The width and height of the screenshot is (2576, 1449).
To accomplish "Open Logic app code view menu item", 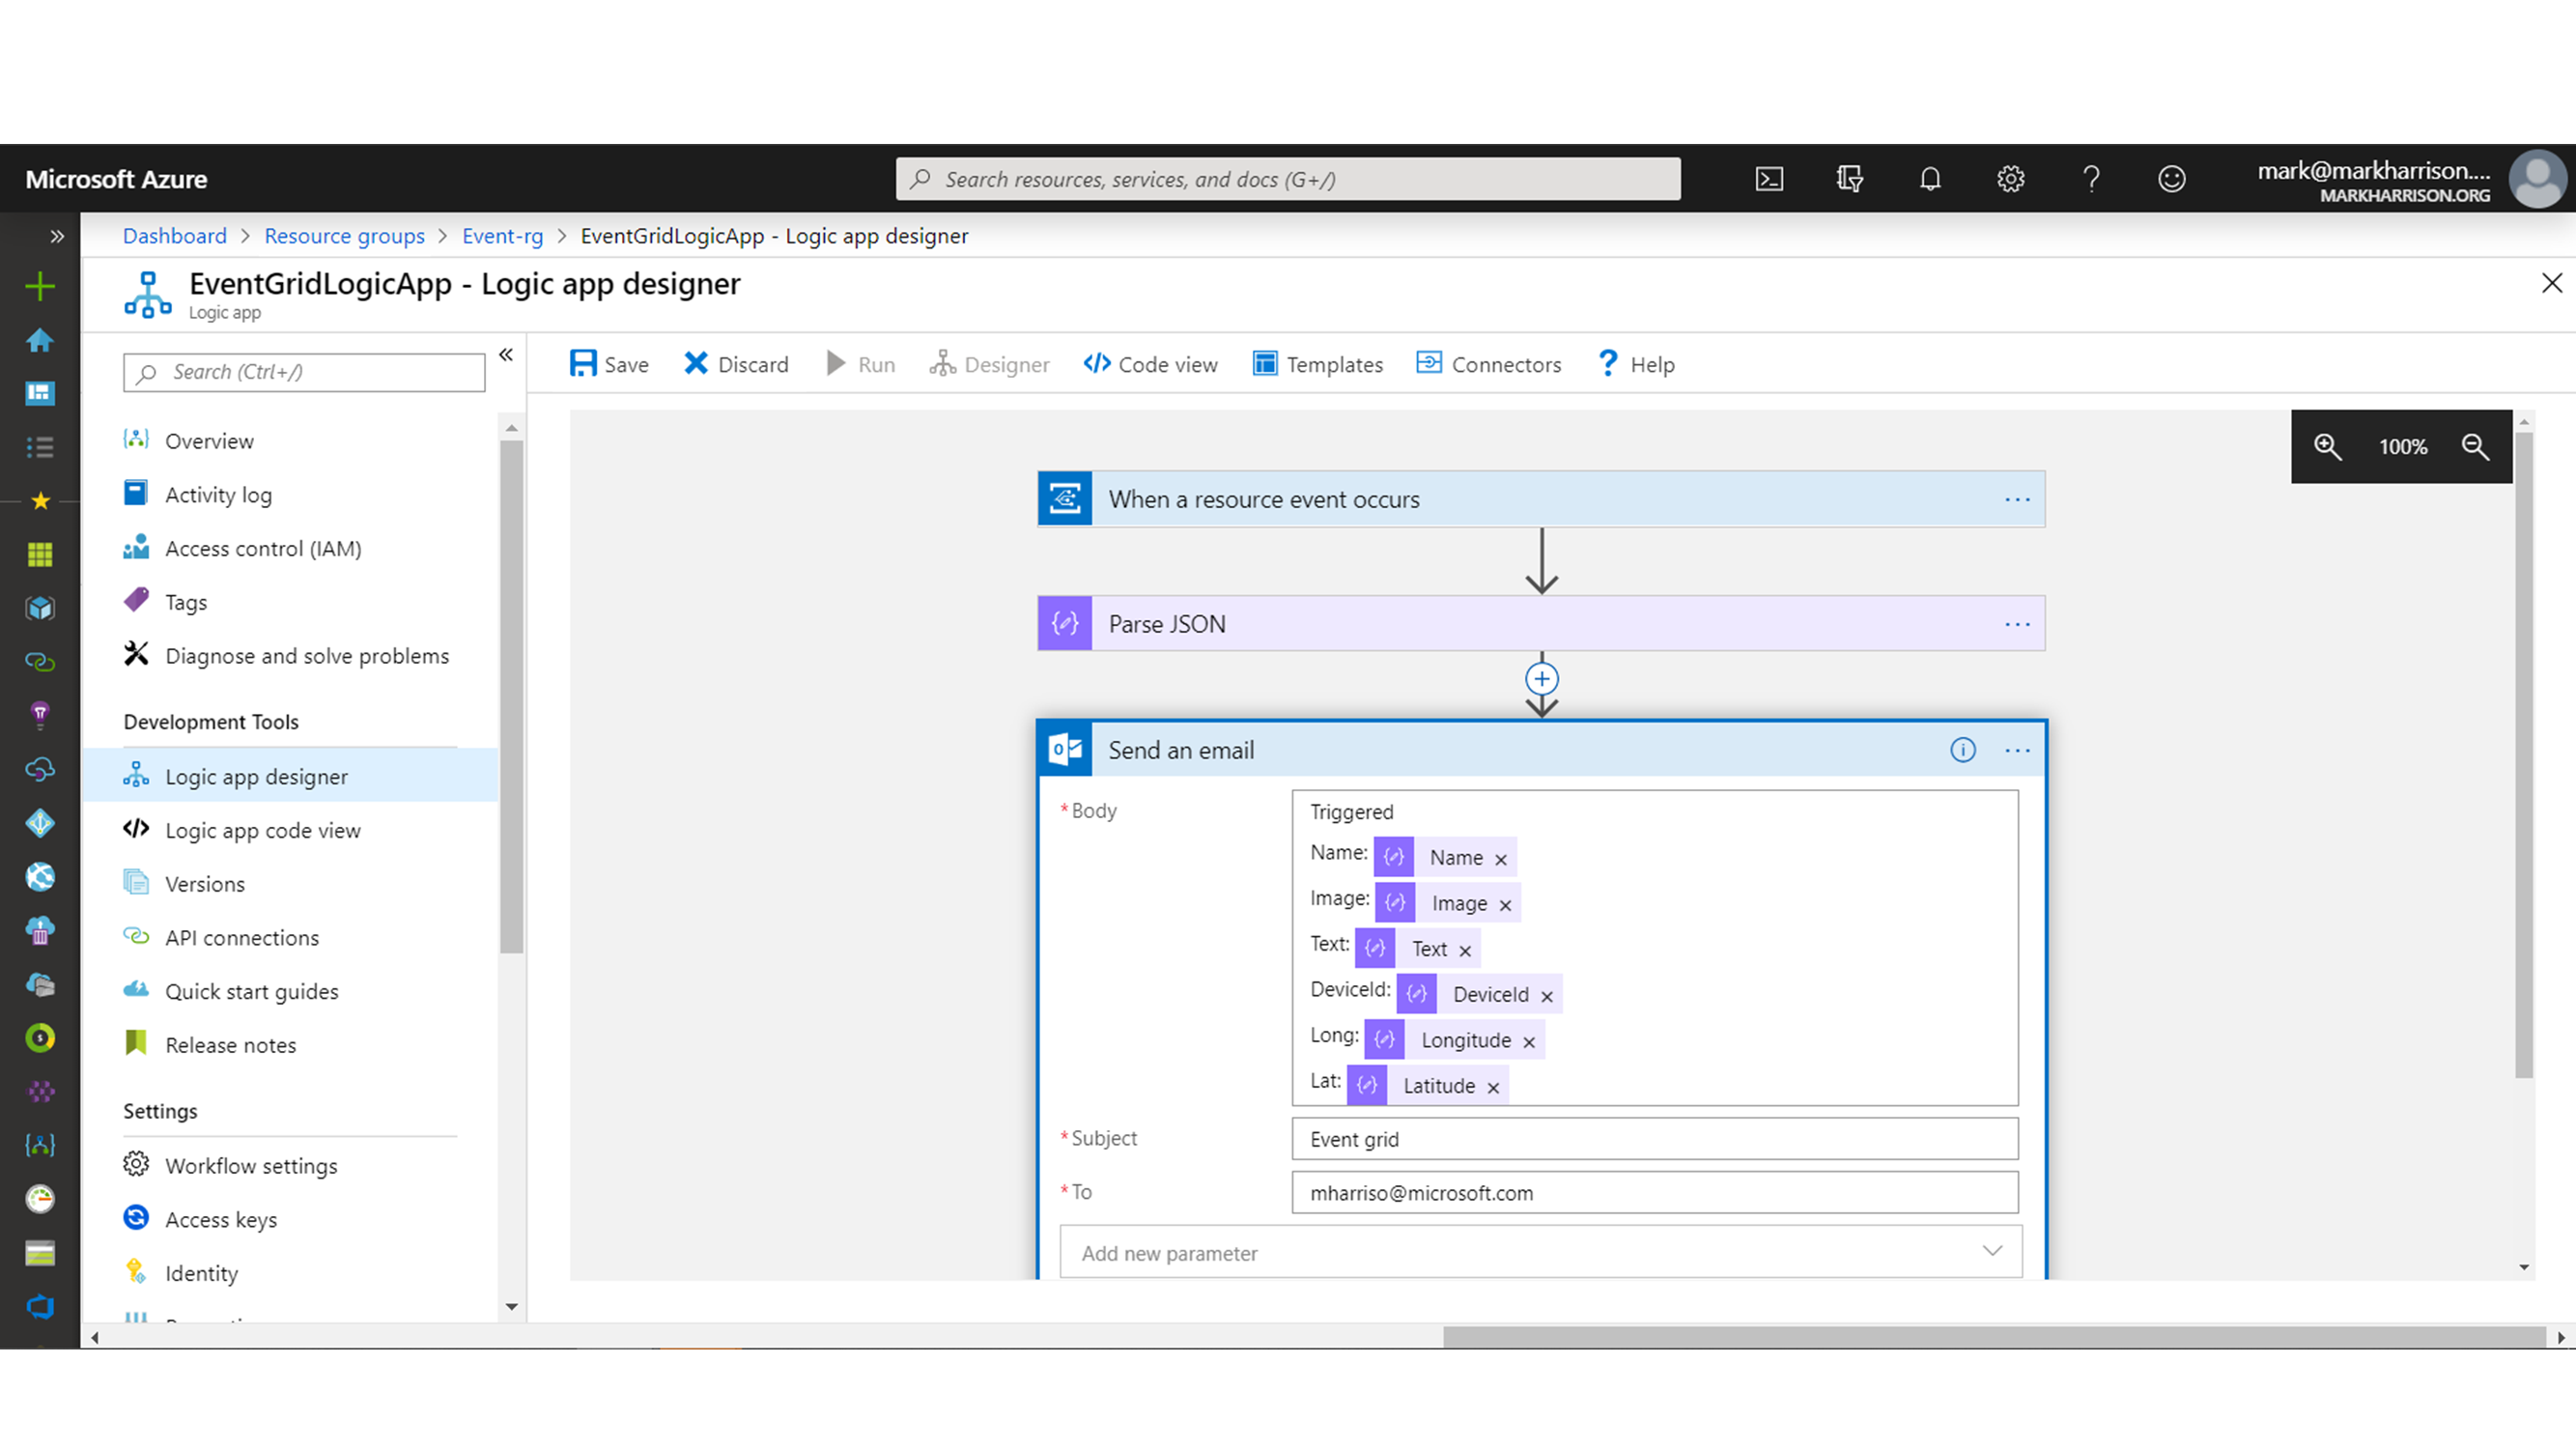I will coord(262,830).
